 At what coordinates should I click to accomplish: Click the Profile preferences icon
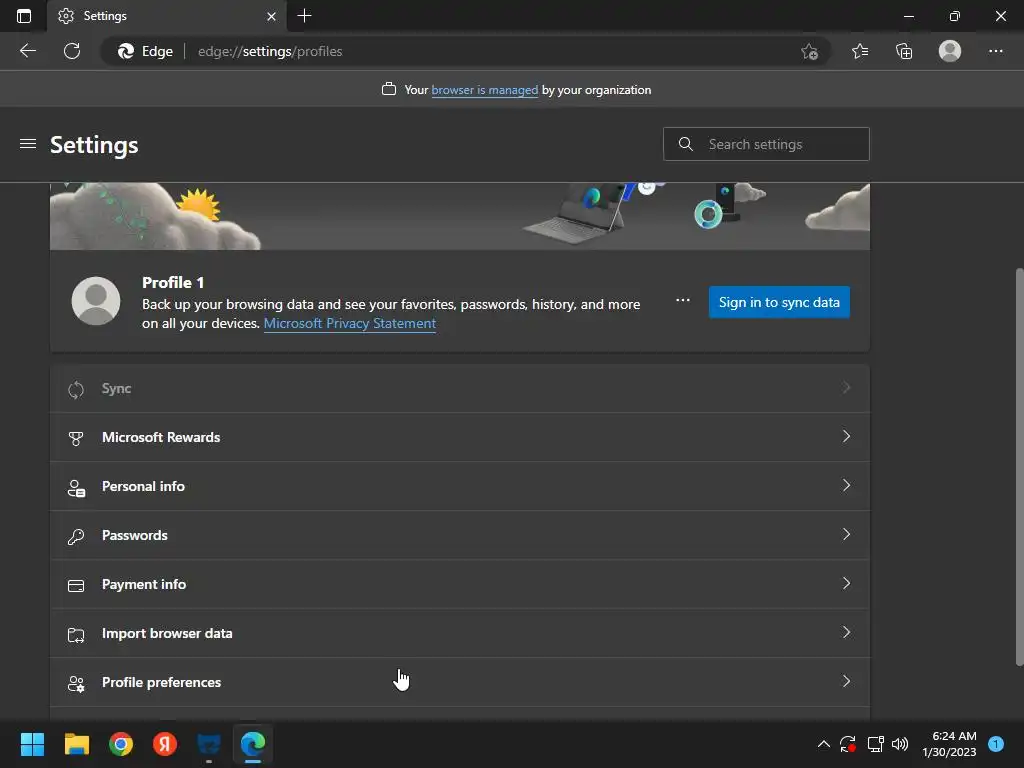coord(76,684)
